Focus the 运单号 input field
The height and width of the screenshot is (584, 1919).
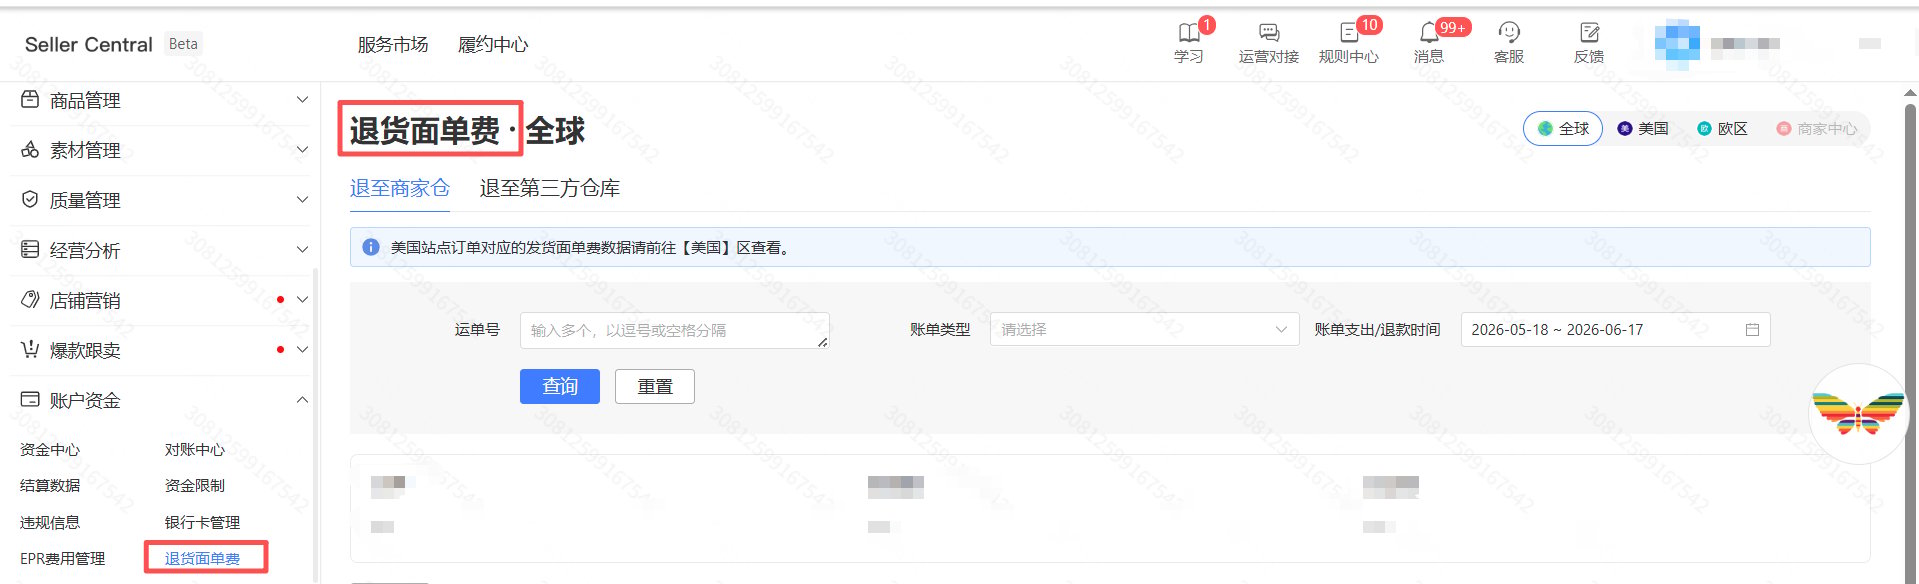click(675, 330)
